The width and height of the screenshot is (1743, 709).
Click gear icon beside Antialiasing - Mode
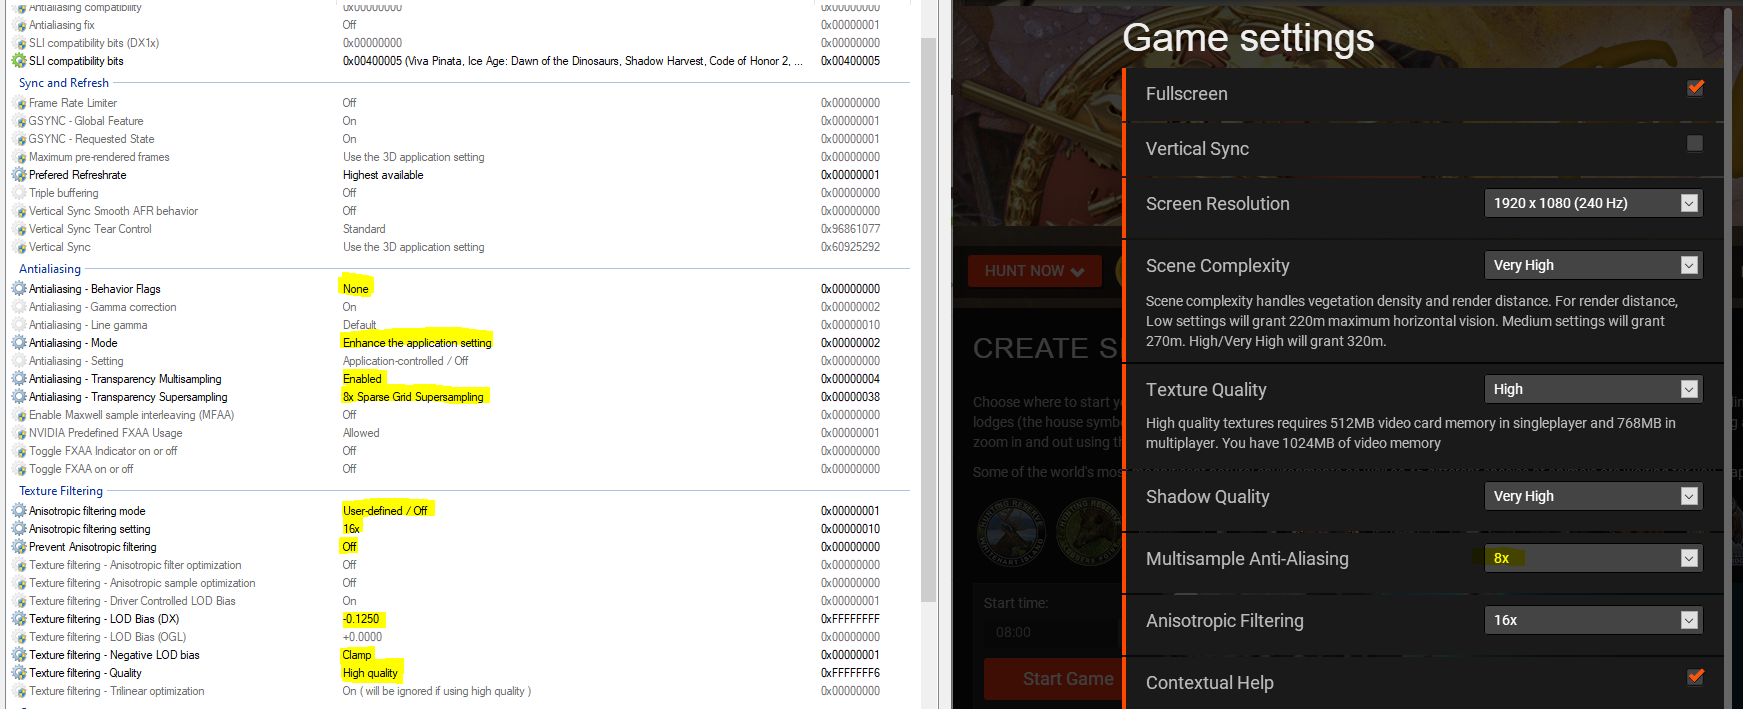[x=19, y=343]
